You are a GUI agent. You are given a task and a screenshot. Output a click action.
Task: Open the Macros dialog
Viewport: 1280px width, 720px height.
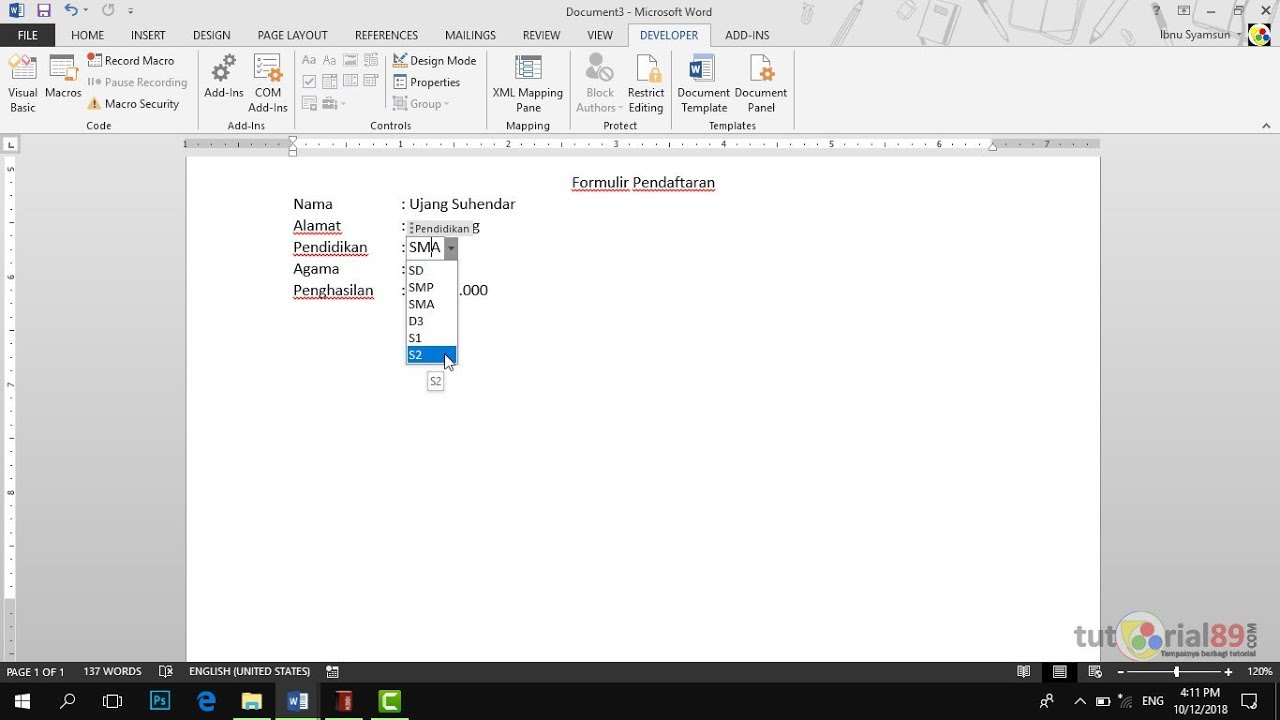pos(63,76)
